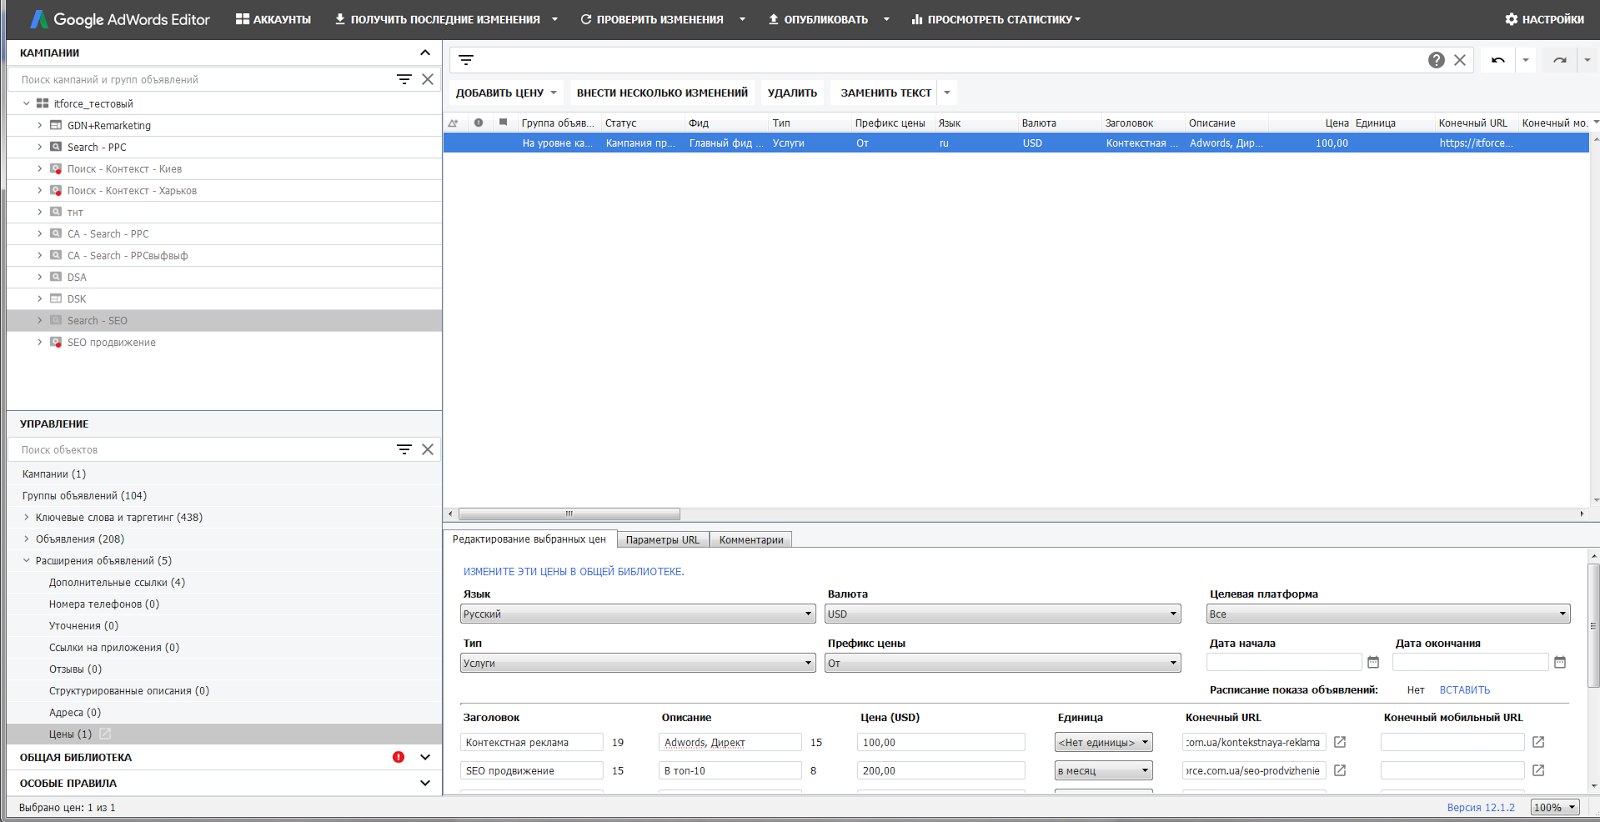Click the red error icon in Общая библиотека

(x=398, y=757)
